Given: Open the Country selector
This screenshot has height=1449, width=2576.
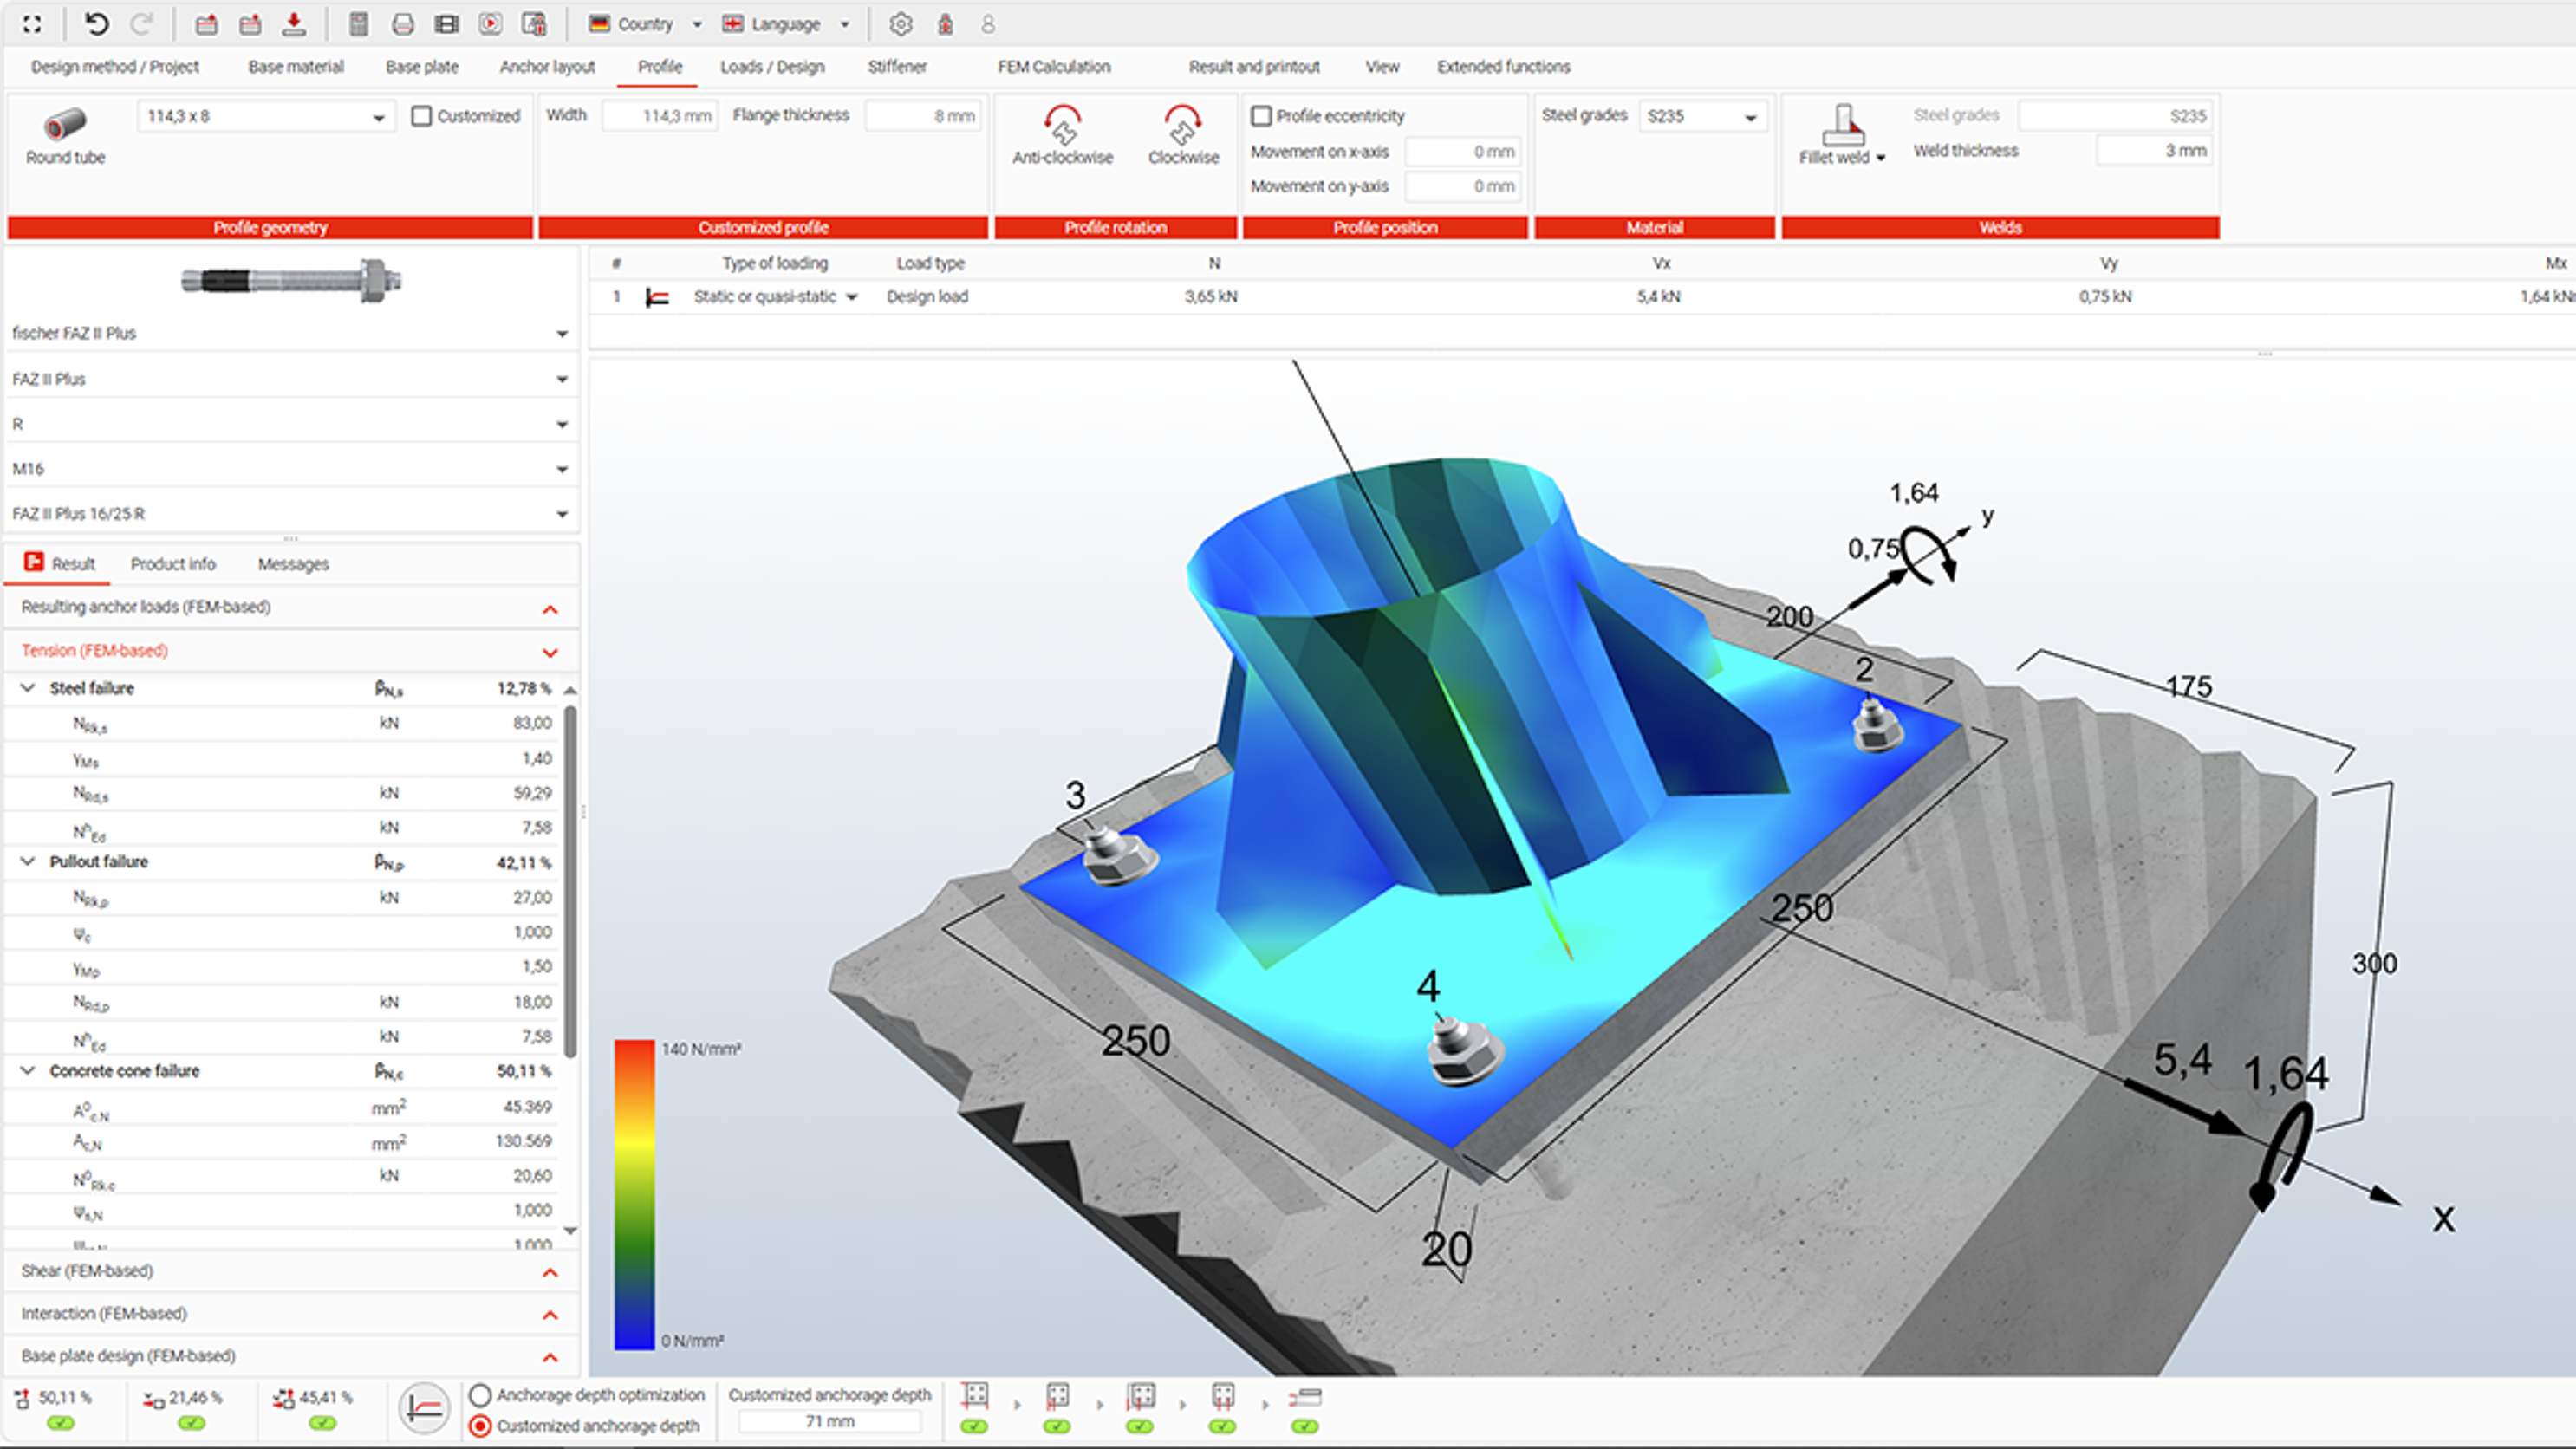Looking at the screenshot, I should pos(645,24).
